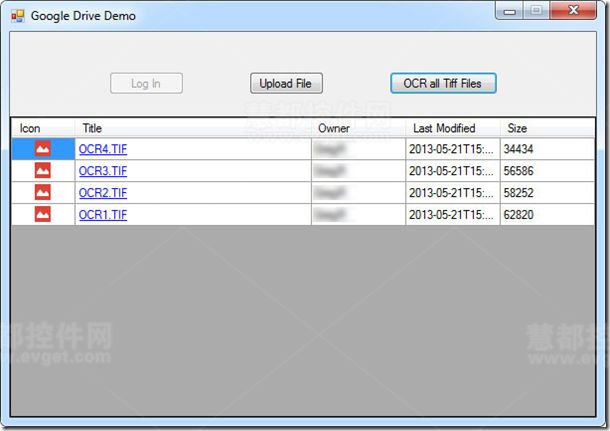Open the OCR3.TIF link
This screenshot has width=610, height=431.
pyautogui.click(x=103, y=171)
